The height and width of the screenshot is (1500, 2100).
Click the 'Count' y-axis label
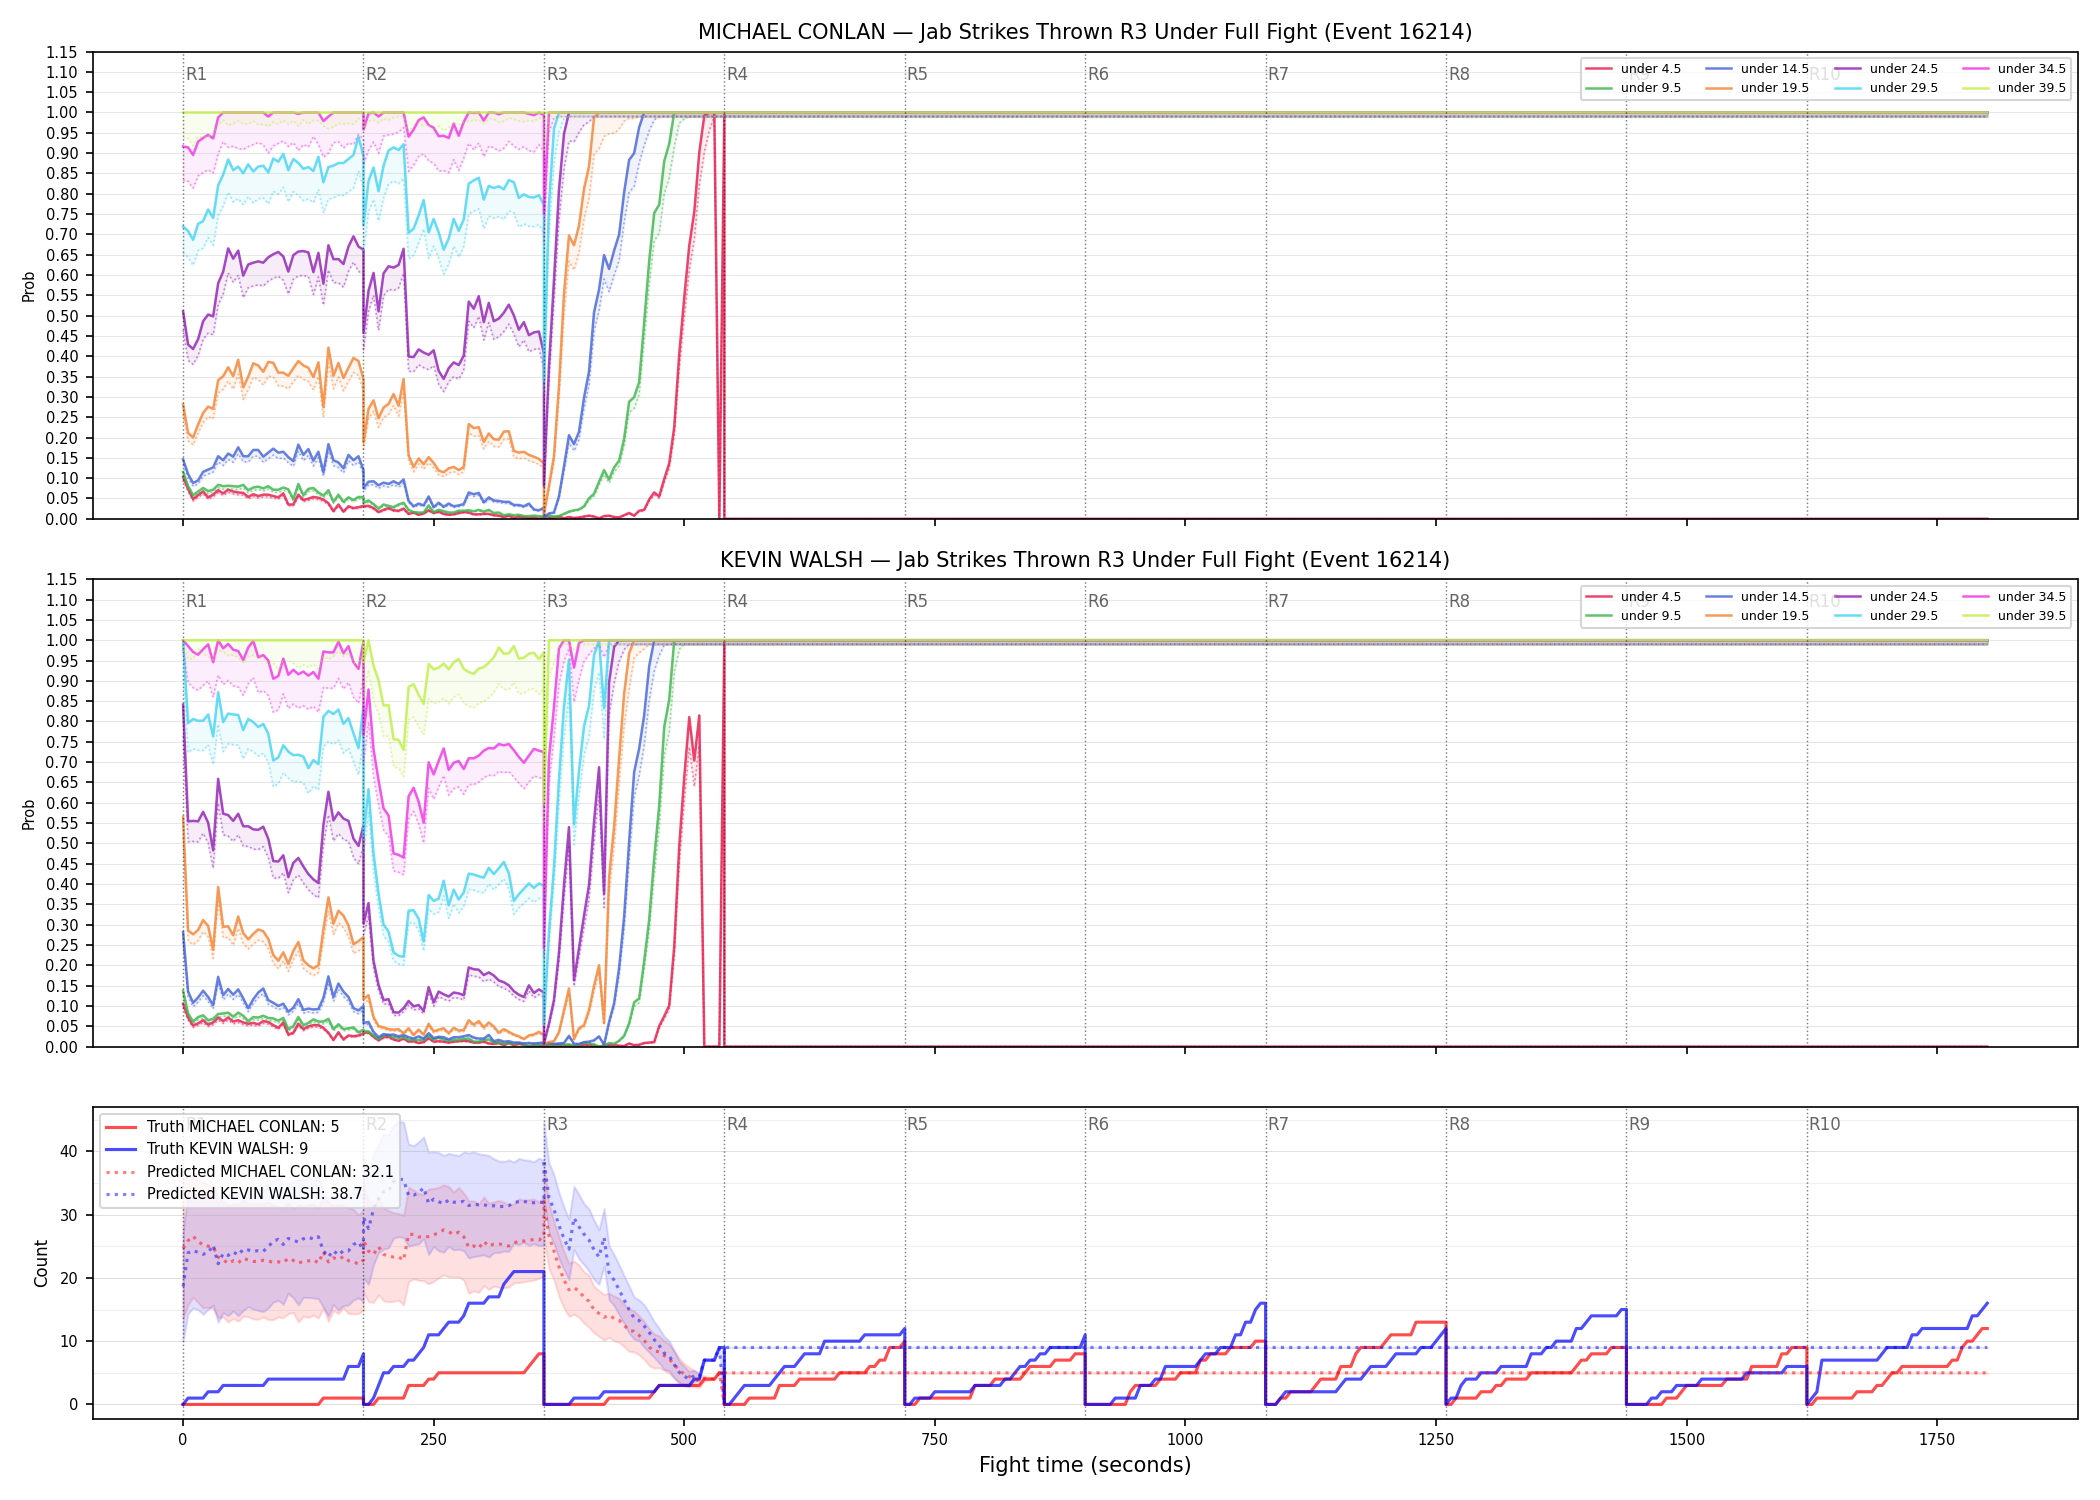pyautogui.click(x=41, y=1263)
